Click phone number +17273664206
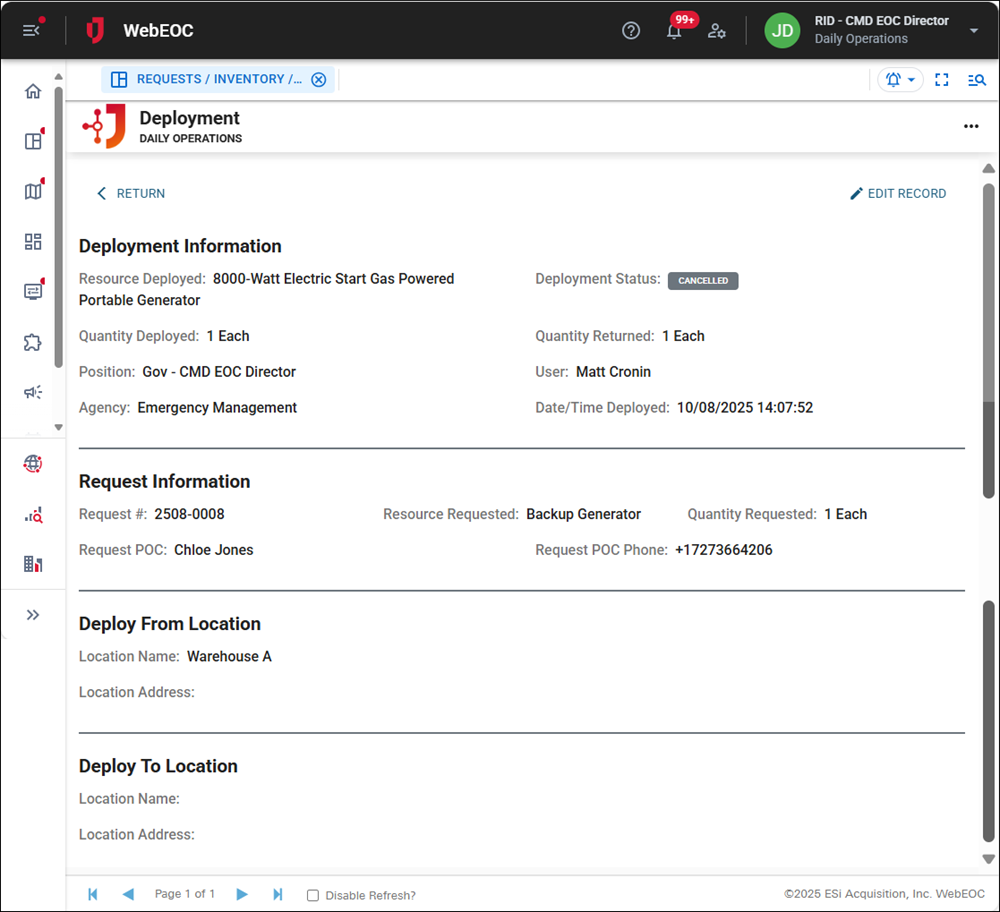The image size is (1000, 912). point(724,550)
